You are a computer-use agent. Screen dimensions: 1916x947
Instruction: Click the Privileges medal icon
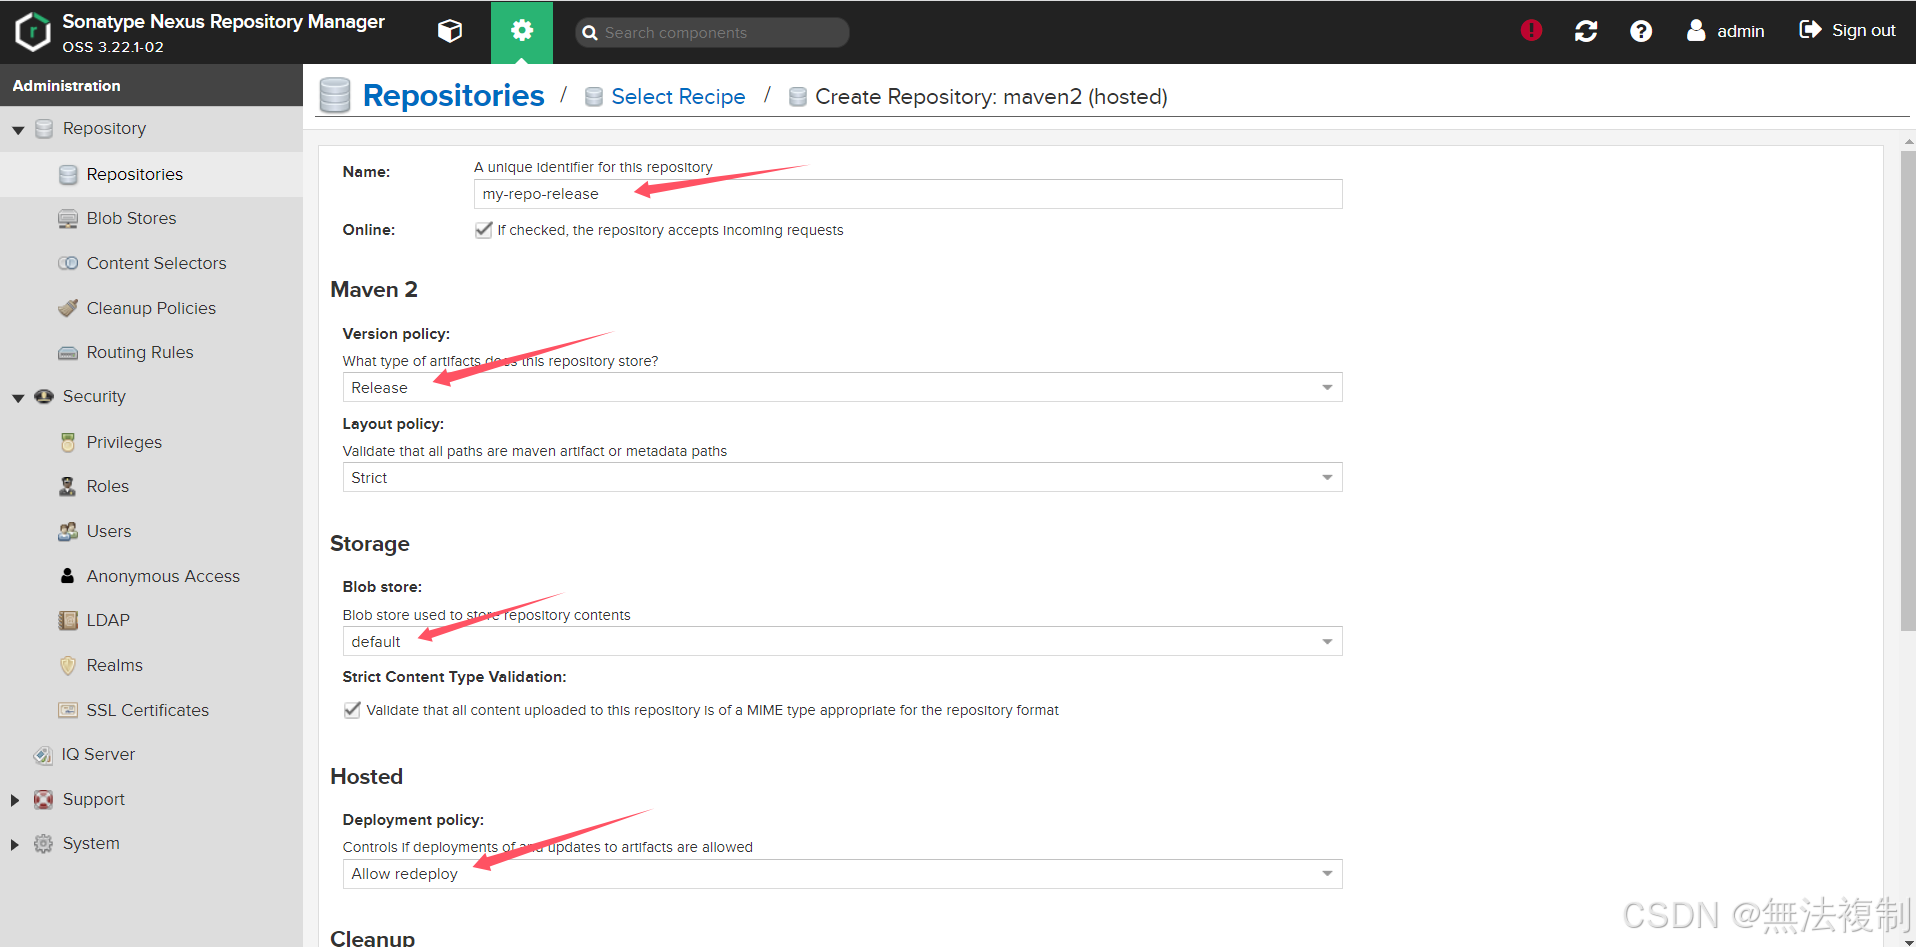68,442
